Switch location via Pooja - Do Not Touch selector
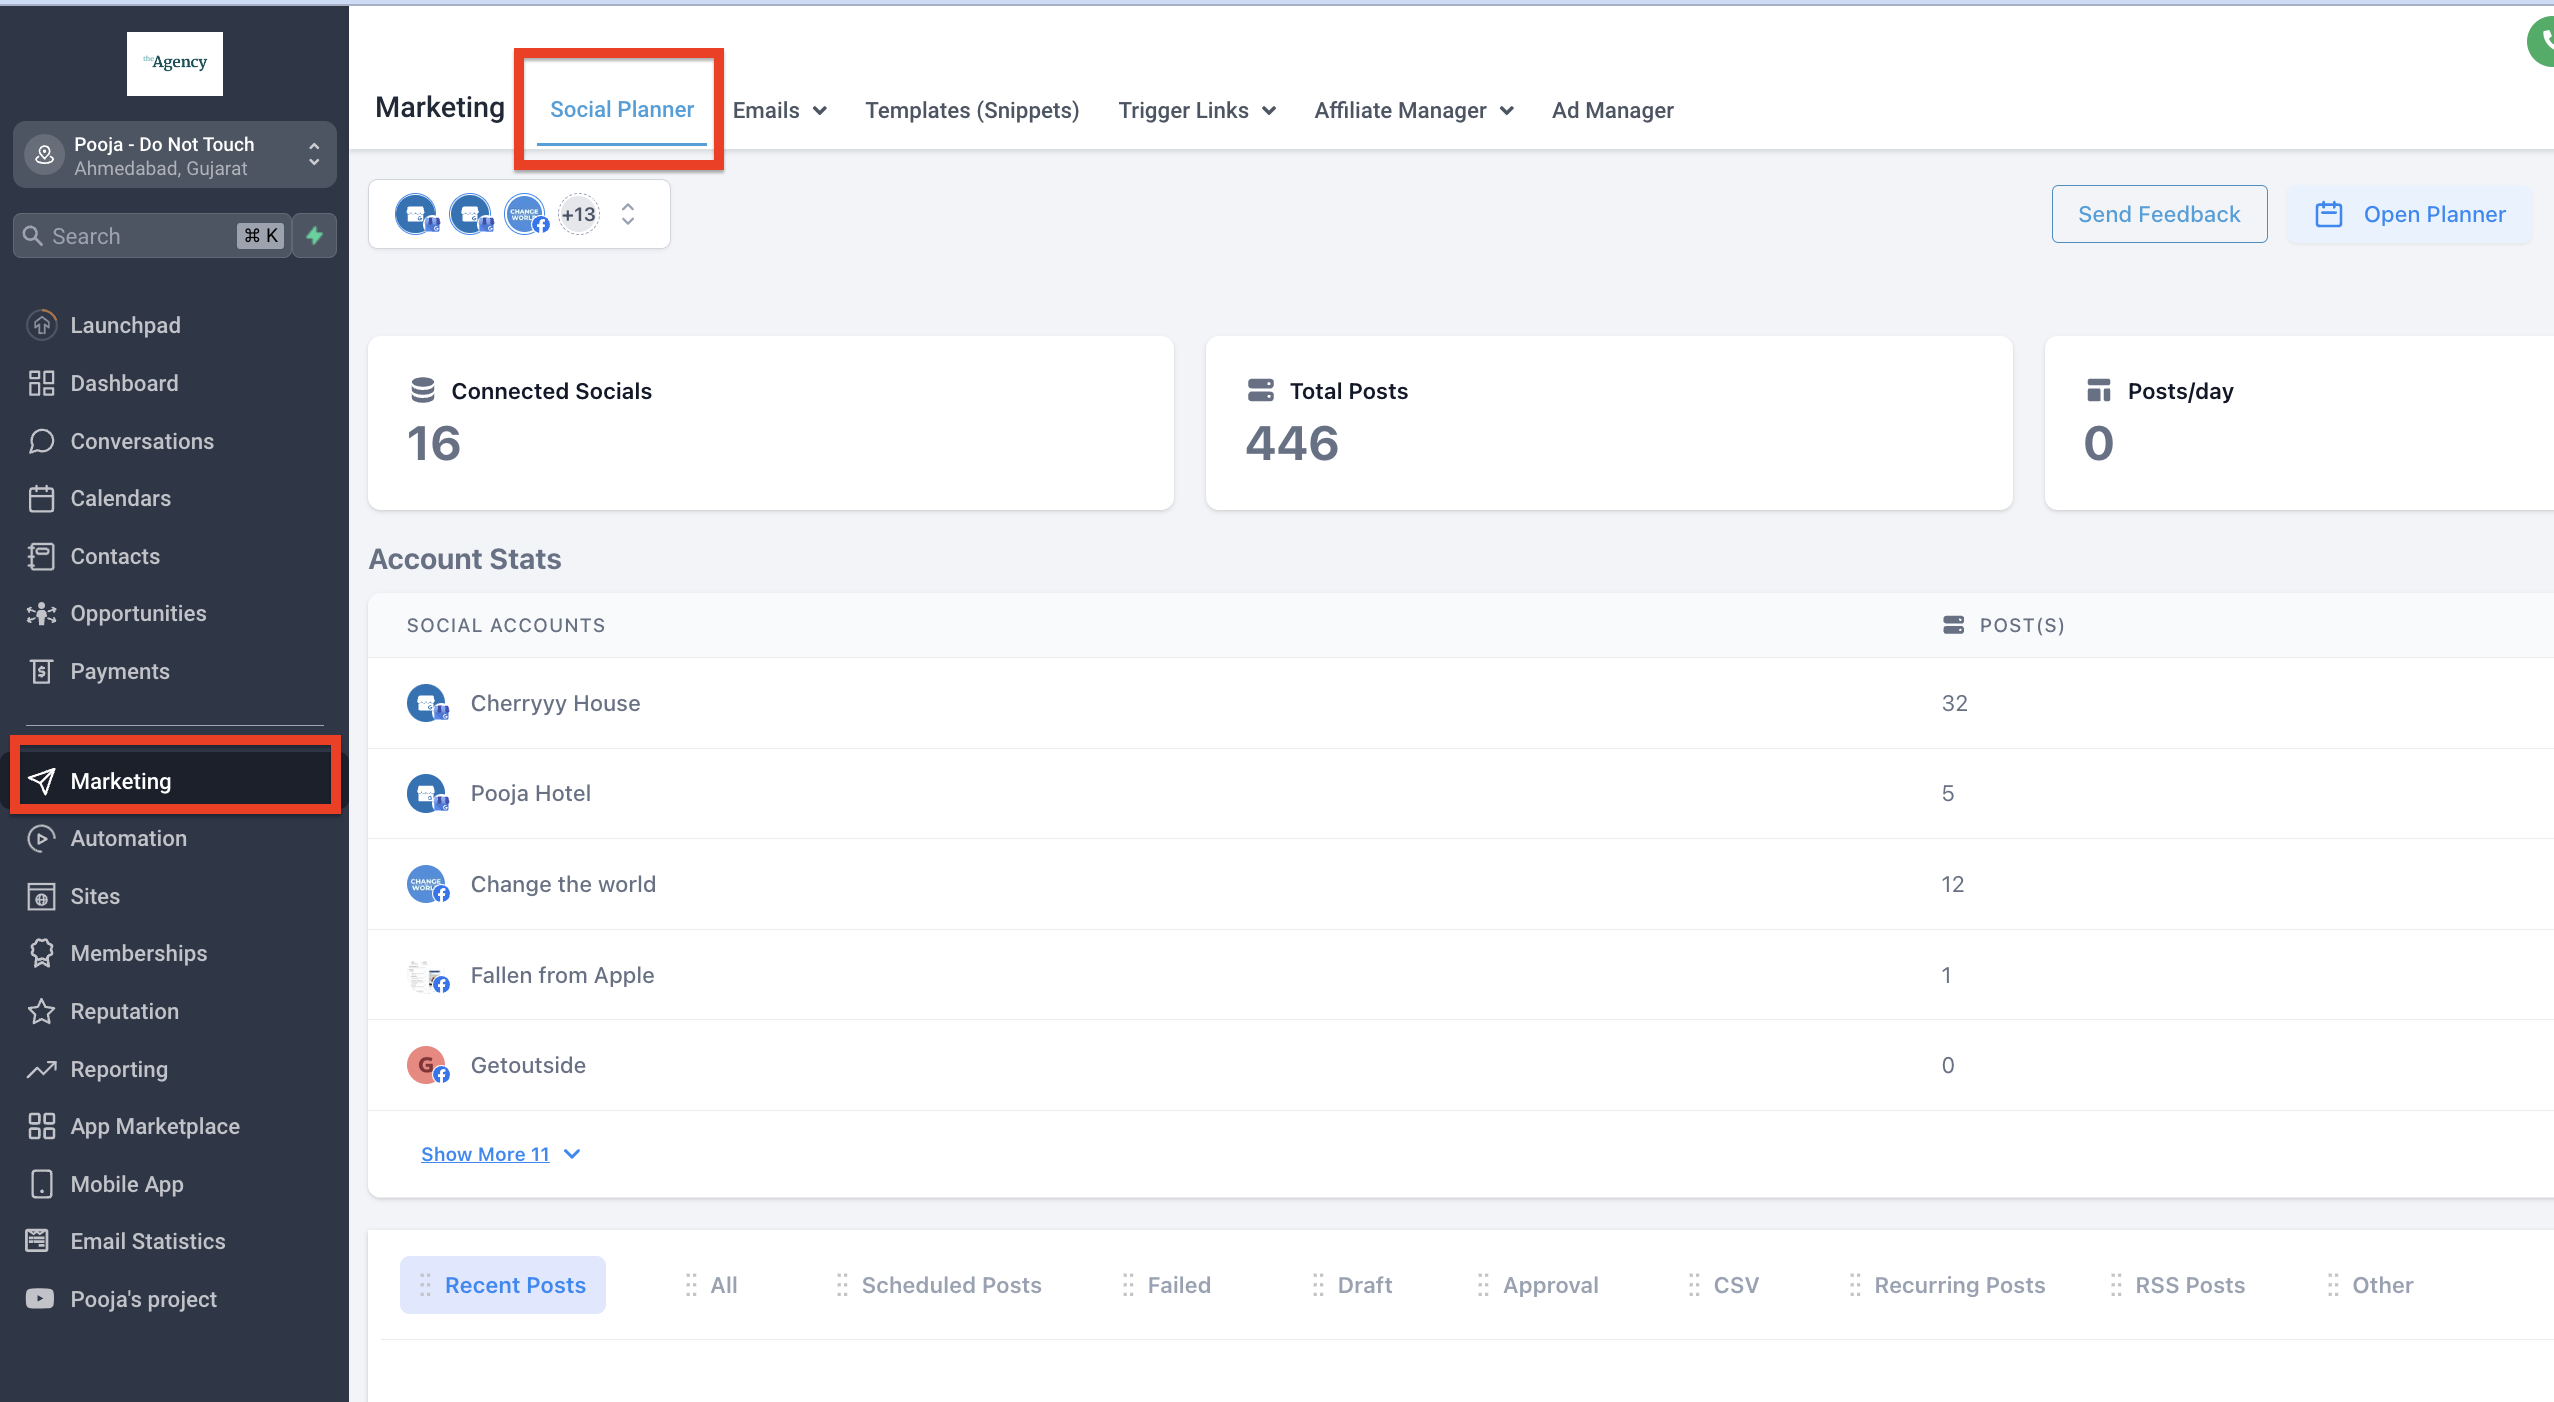Screen dimensions: 2554x1402 pyautogui.click(x=175, y=156)
